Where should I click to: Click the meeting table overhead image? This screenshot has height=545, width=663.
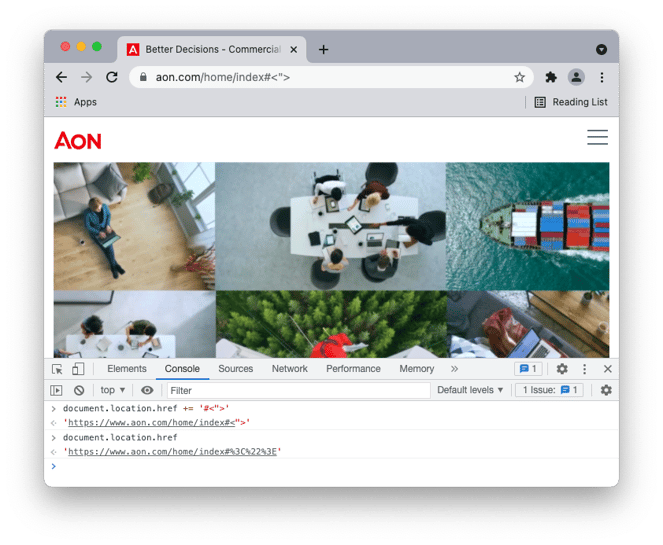[330, 226]
